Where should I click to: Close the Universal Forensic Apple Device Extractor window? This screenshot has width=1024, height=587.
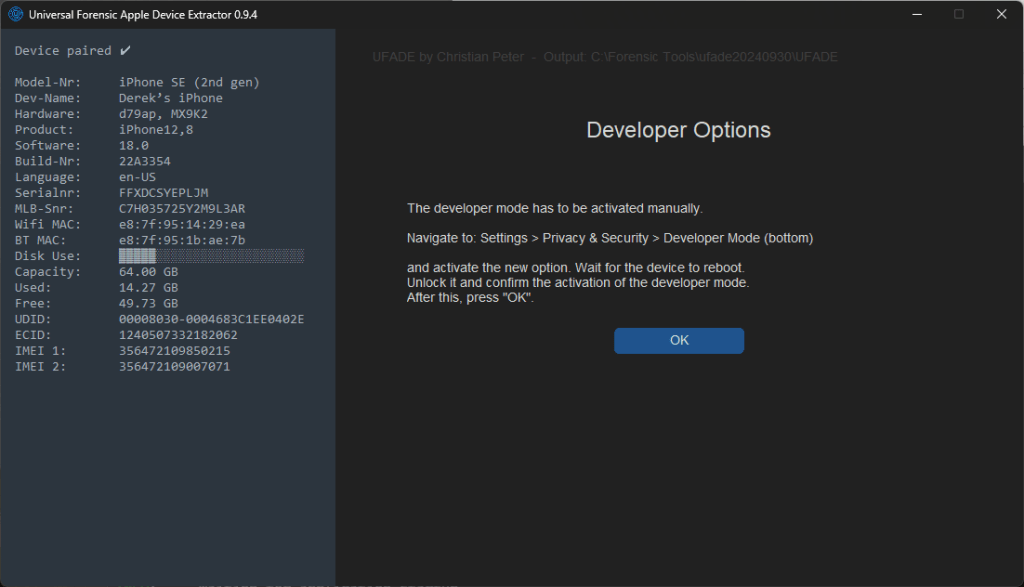pos(1001,14)
